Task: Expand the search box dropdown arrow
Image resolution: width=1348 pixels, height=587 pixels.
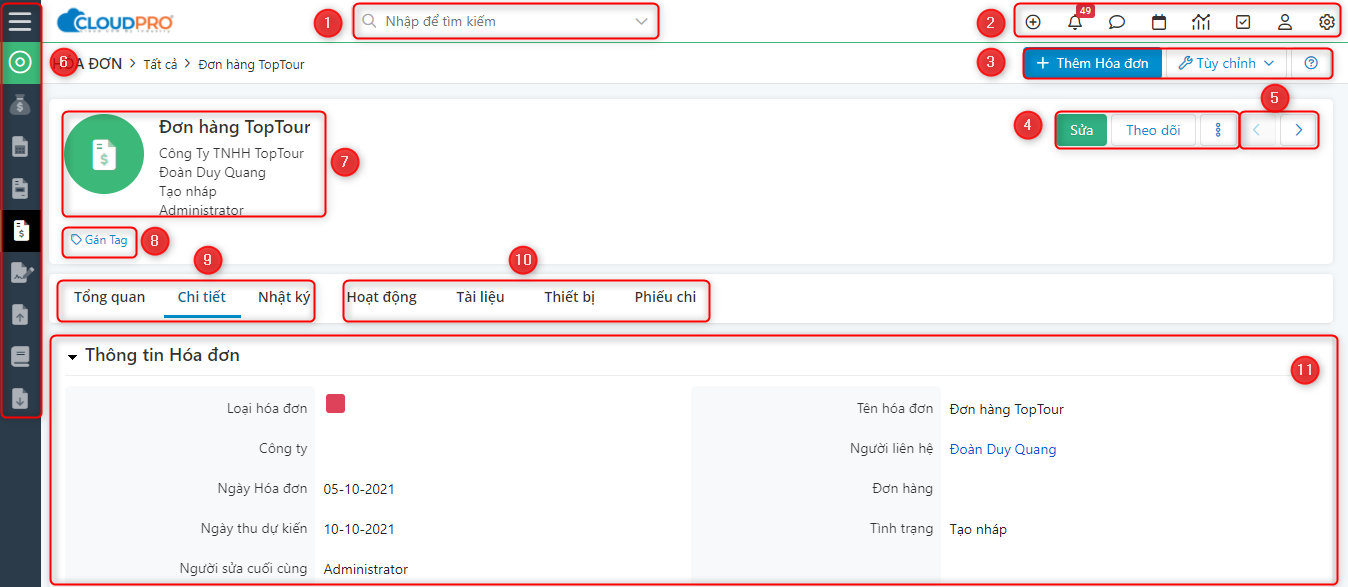Action: (641, 21)
